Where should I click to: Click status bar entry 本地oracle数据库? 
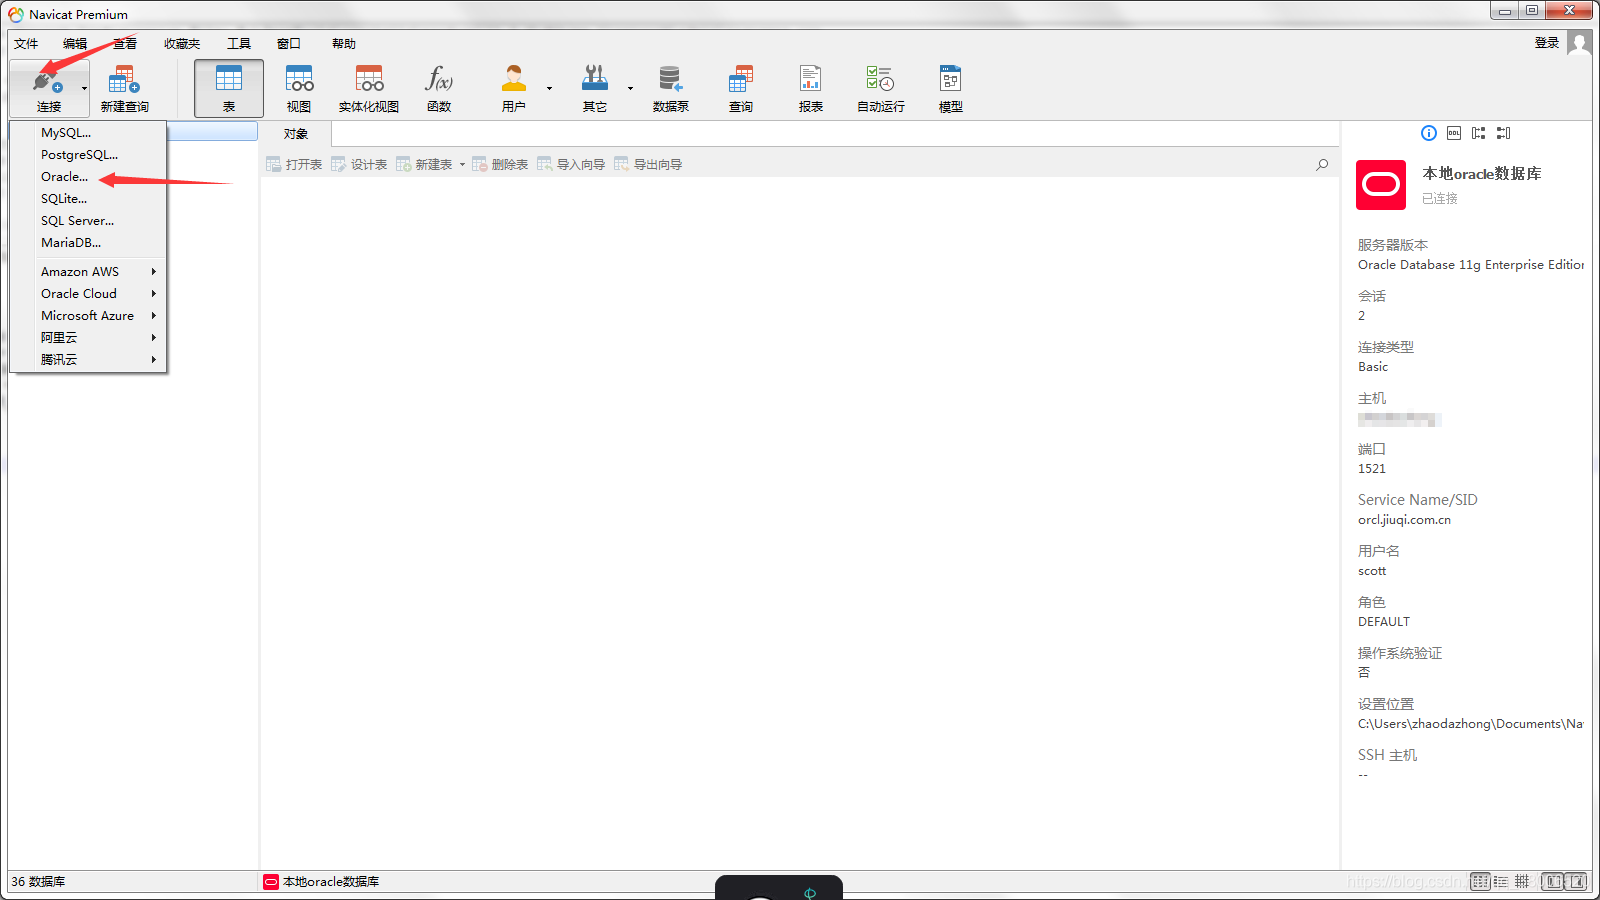coord(321,882)
